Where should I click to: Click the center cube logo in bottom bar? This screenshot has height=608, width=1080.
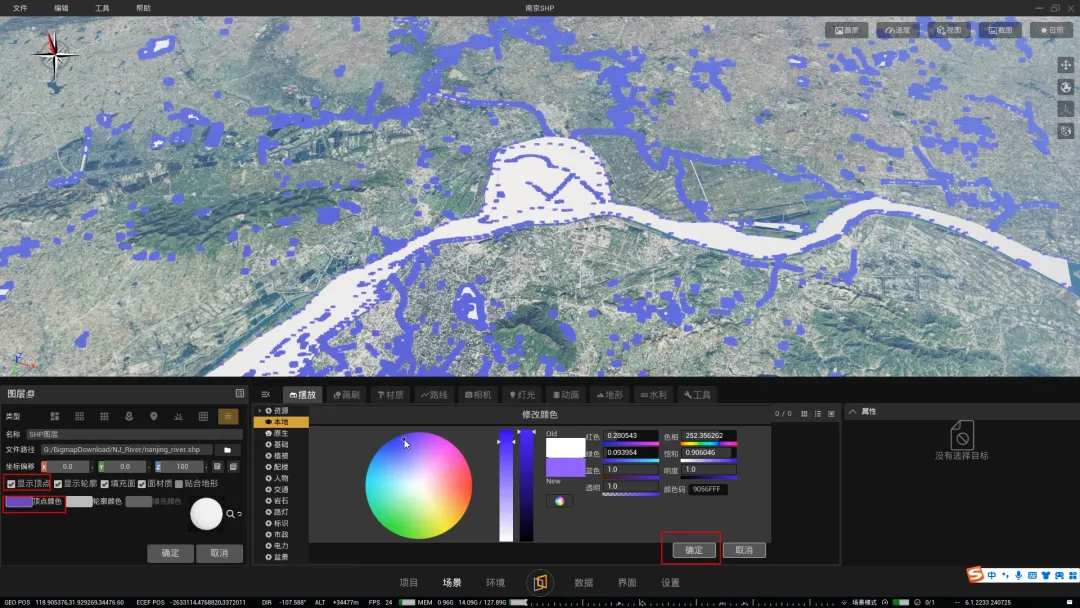[x=540, y=583]
